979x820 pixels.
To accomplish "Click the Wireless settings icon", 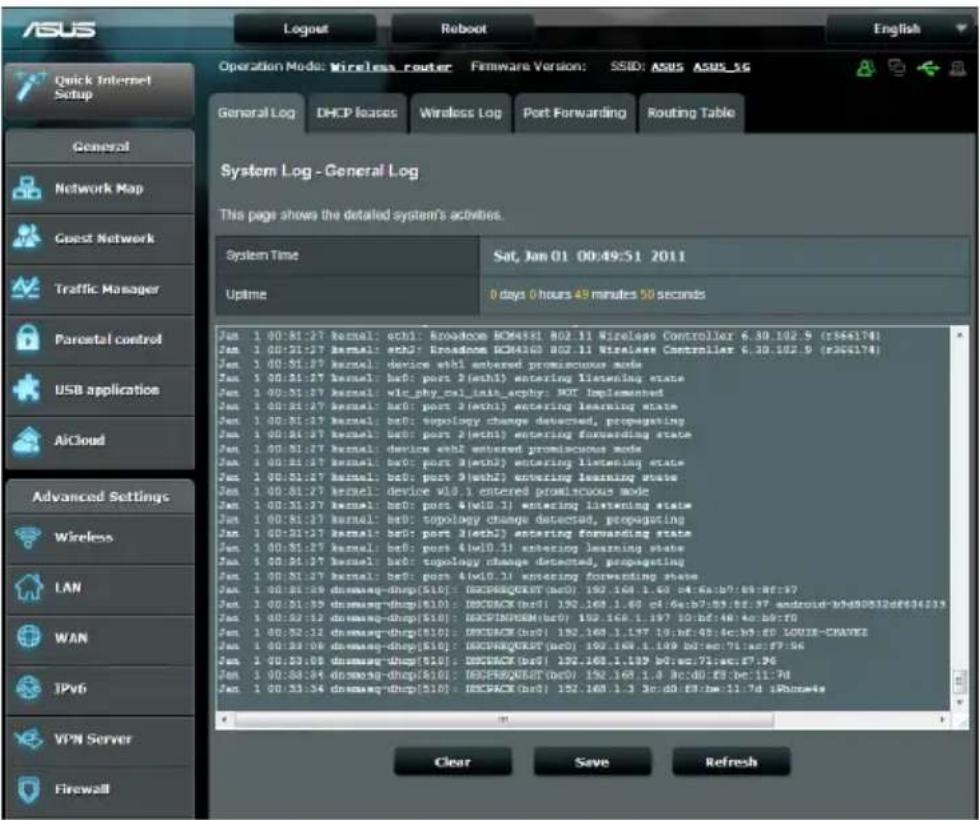I will (x=28, y=537).
